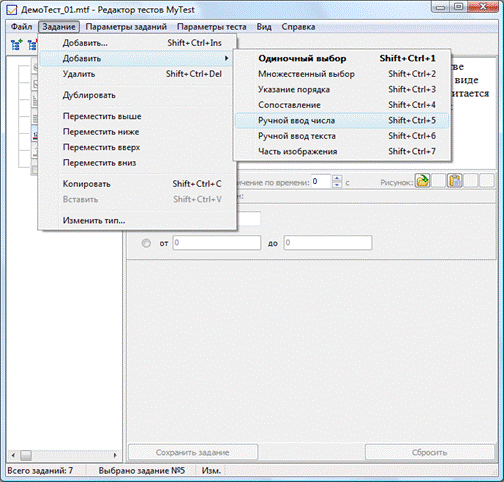This screenshot has width=504, height=482.
Task: Choose Дублировать menu entry
Action: point(137,95)
